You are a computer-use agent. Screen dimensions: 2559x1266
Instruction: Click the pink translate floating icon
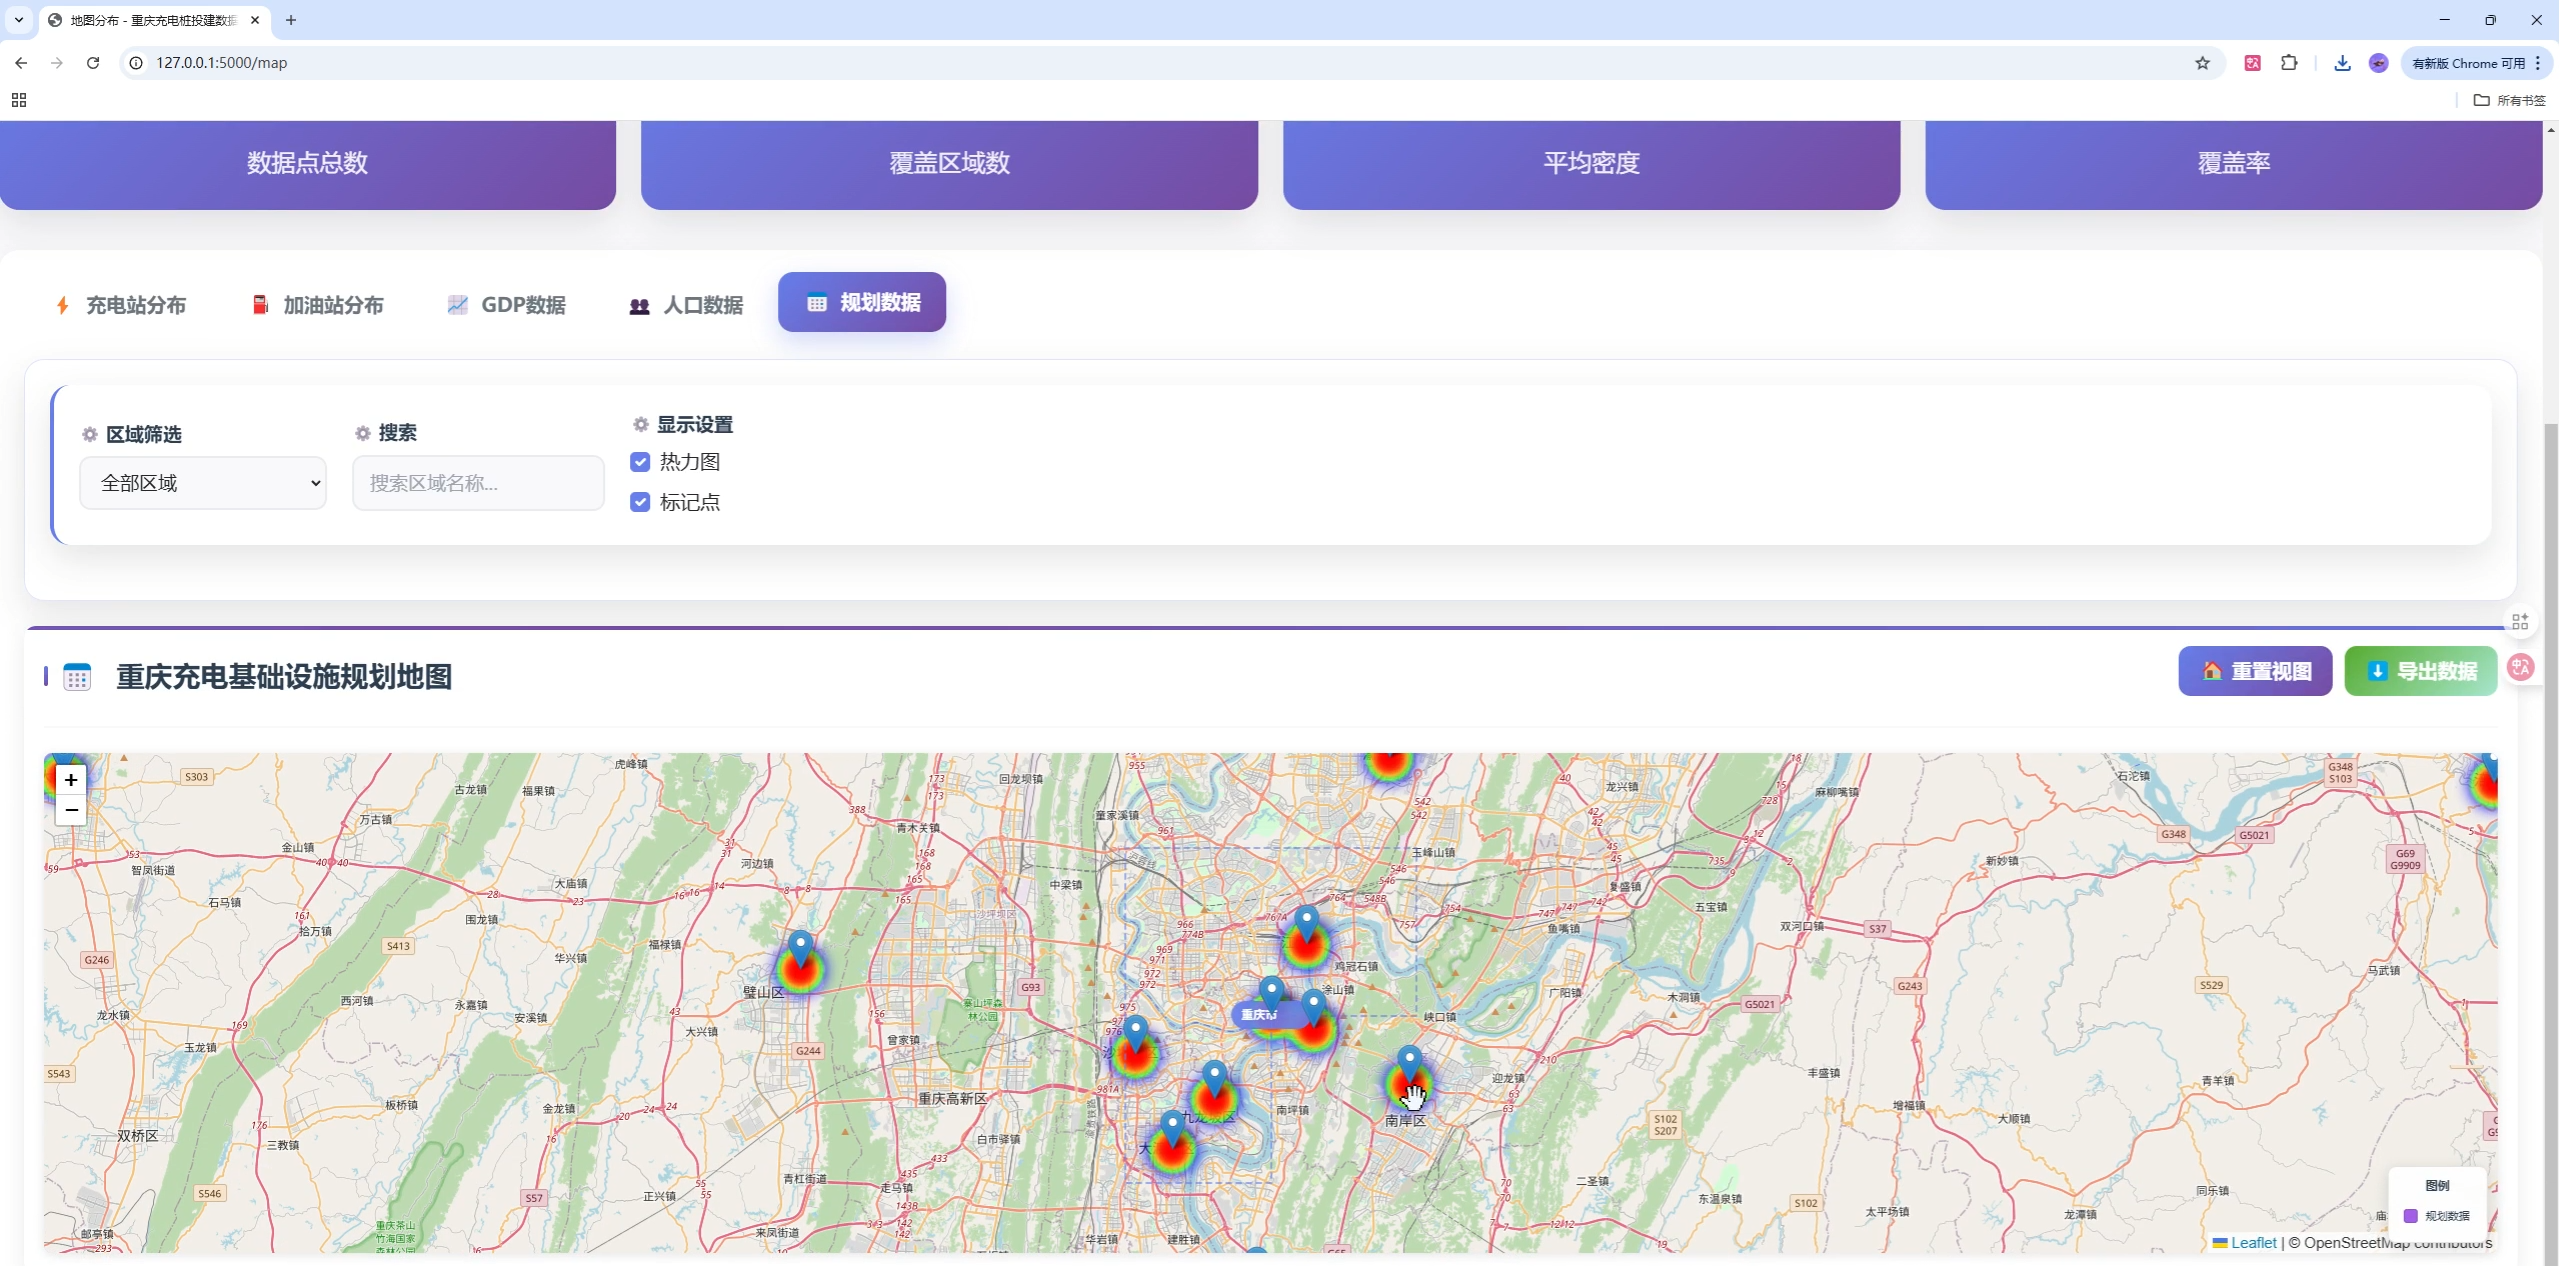pos(2521,667)
